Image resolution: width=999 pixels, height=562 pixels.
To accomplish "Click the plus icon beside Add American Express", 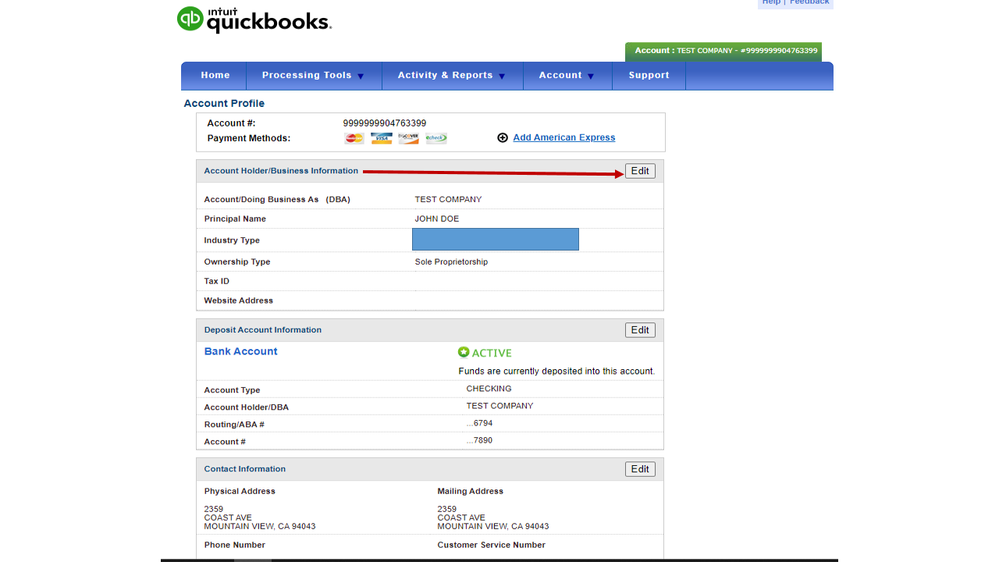I will [x=503, y=138].
